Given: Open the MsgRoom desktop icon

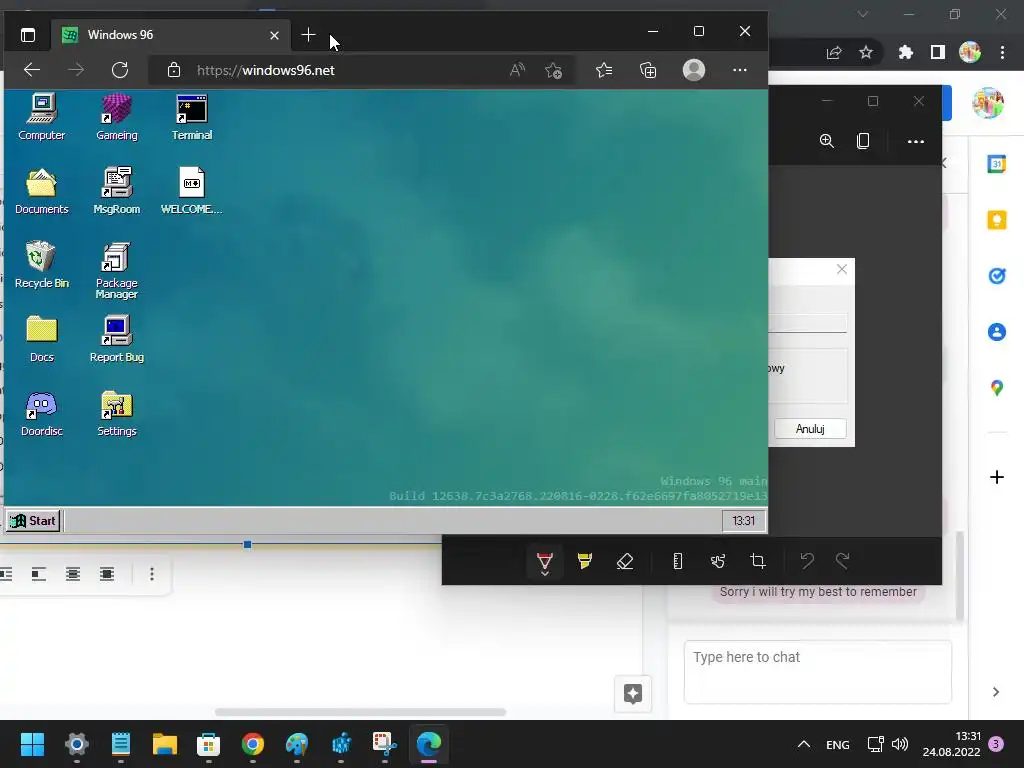Looking at the screenshot, I should pyautogui.click(x=116, y=191).
